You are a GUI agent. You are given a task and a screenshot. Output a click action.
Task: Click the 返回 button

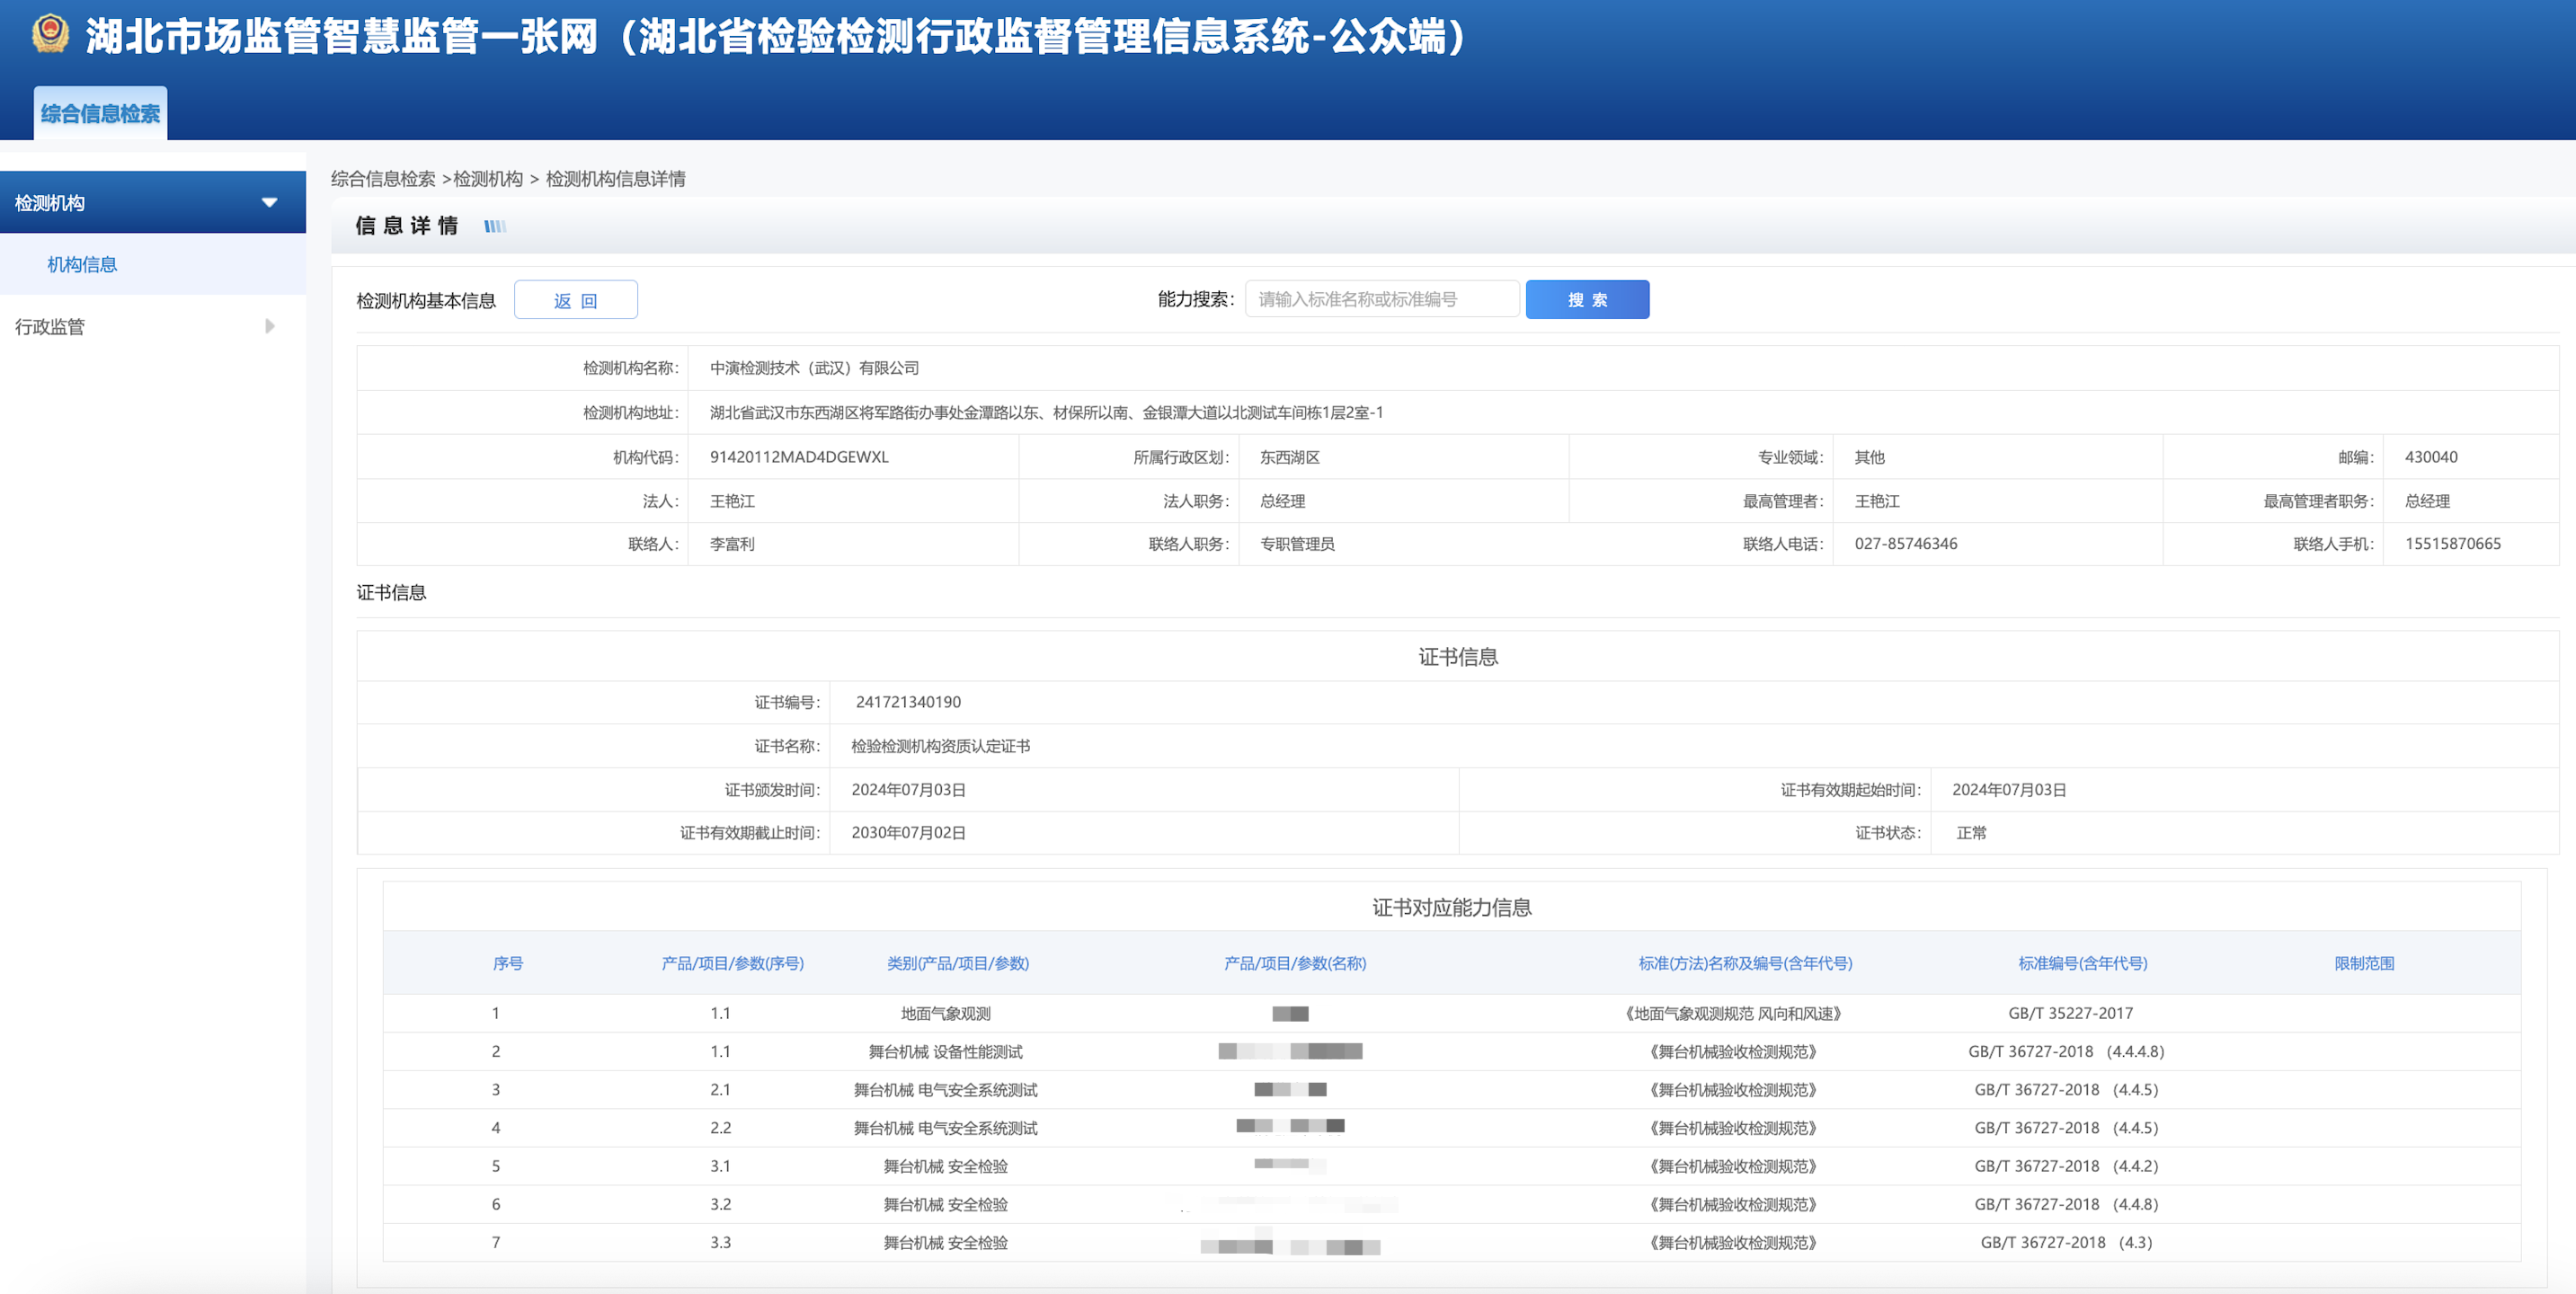(x=575, y=300)
